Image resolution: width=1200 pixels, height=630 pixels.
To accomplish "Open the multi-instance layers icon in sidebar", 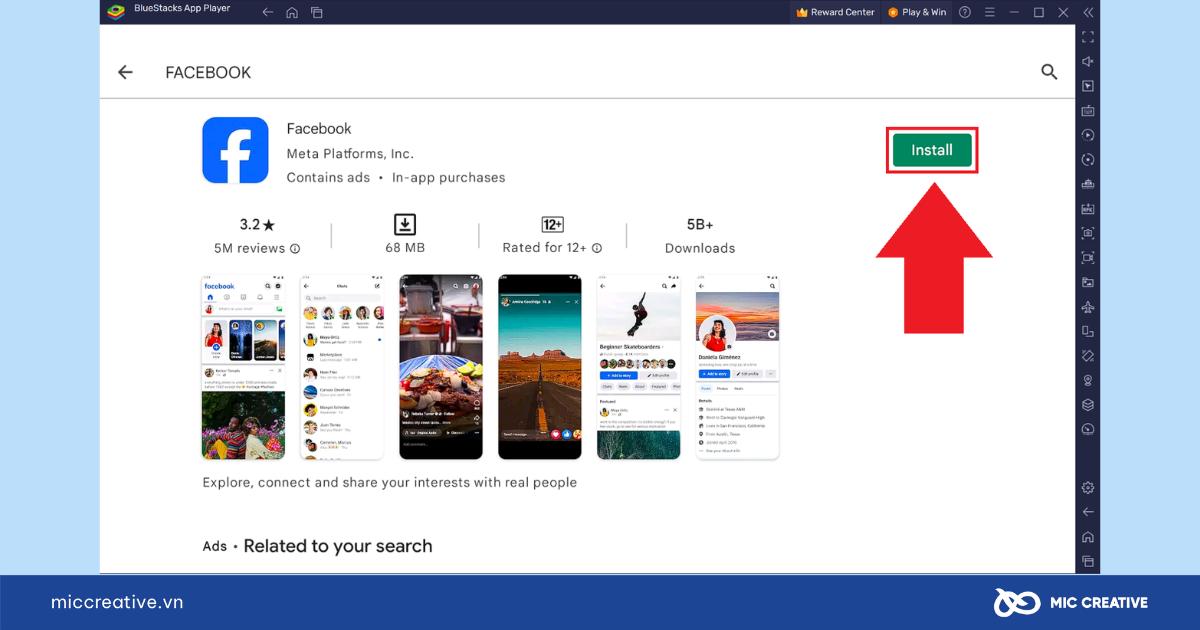I will click(x=1088, y=404).
